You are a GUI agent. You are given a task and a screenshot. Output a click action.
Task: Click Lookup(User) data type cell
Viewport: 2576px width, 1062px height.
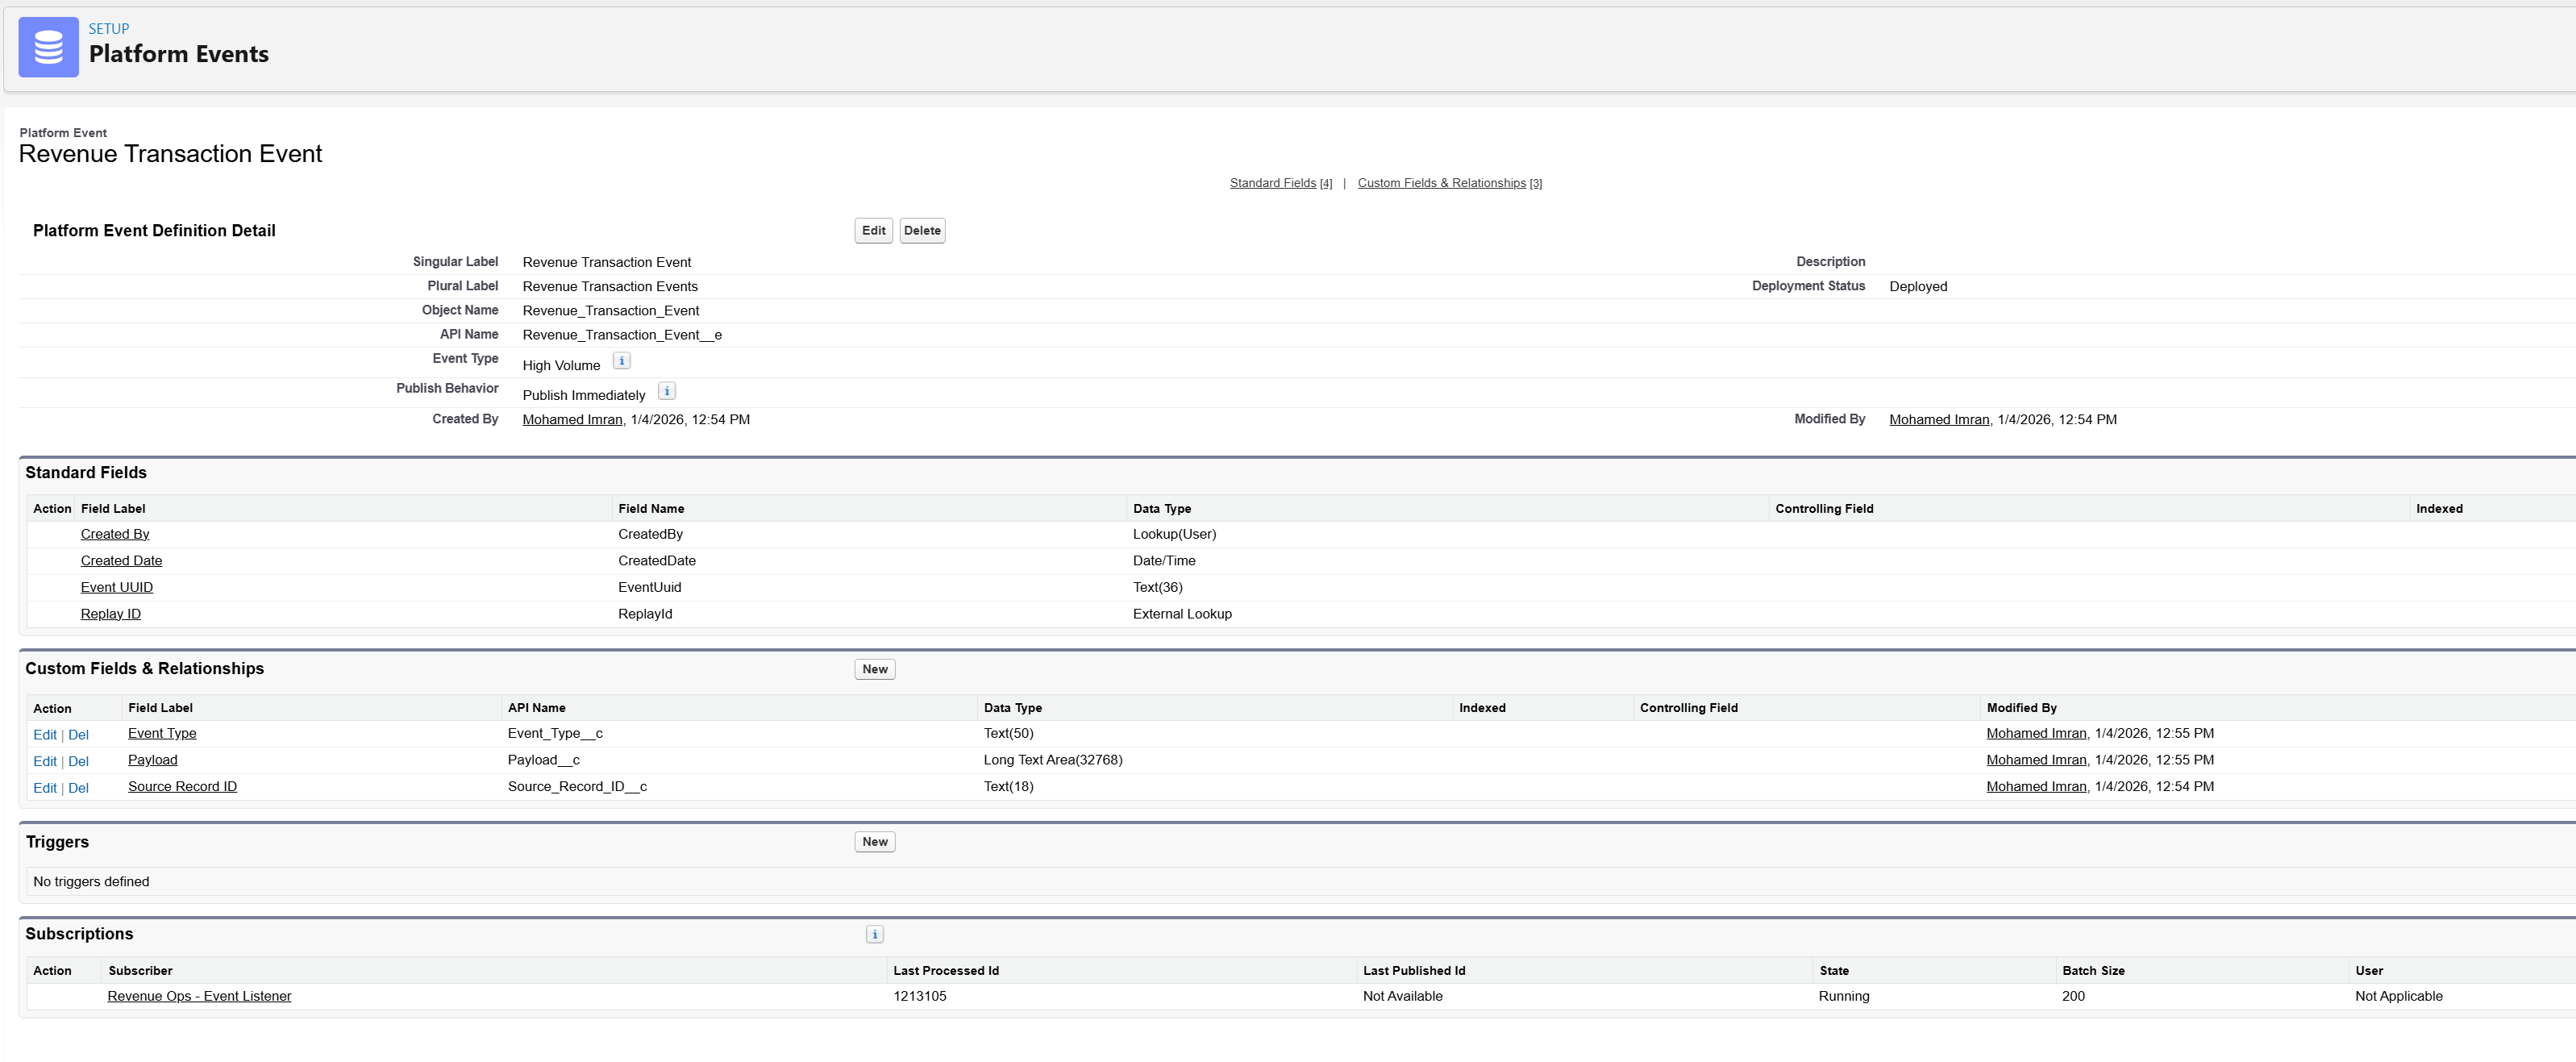(x=1174, y=535)
